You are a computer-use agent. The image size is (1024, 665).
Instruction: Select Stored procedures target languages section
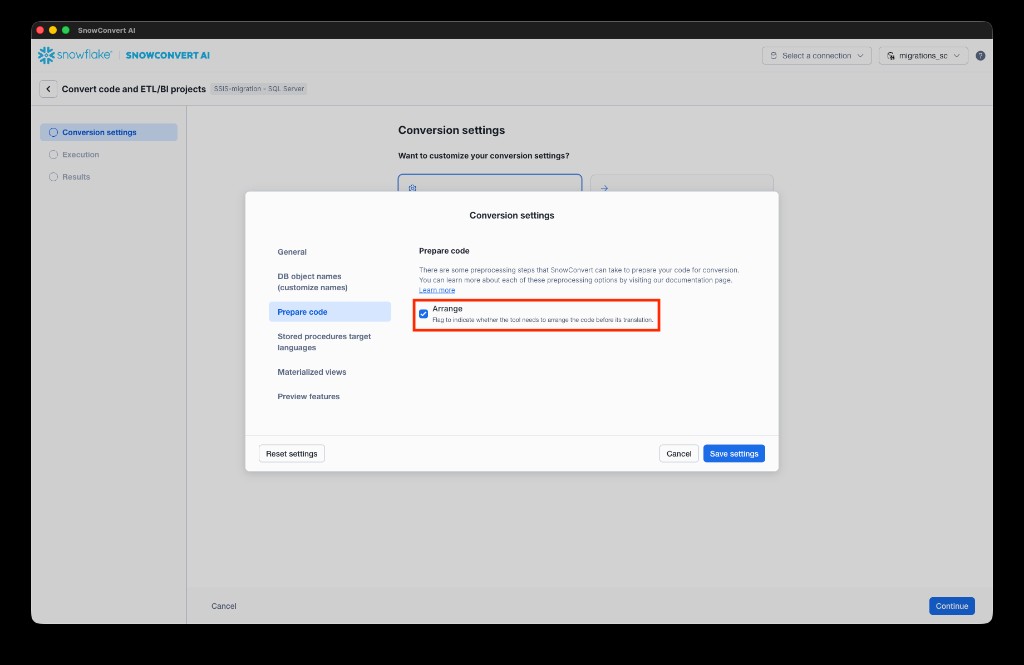(323, 342)
